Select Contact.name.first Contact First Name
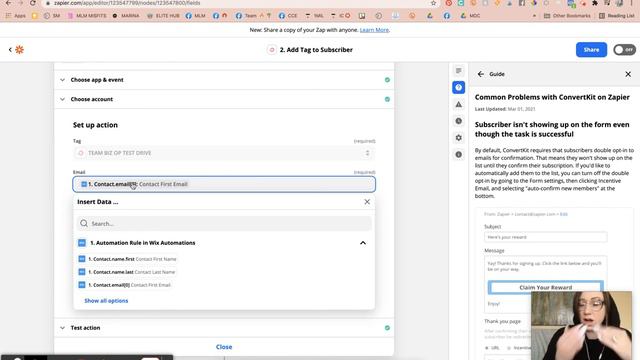The height and width of the screenshot is (360, 640). point(128,259)
